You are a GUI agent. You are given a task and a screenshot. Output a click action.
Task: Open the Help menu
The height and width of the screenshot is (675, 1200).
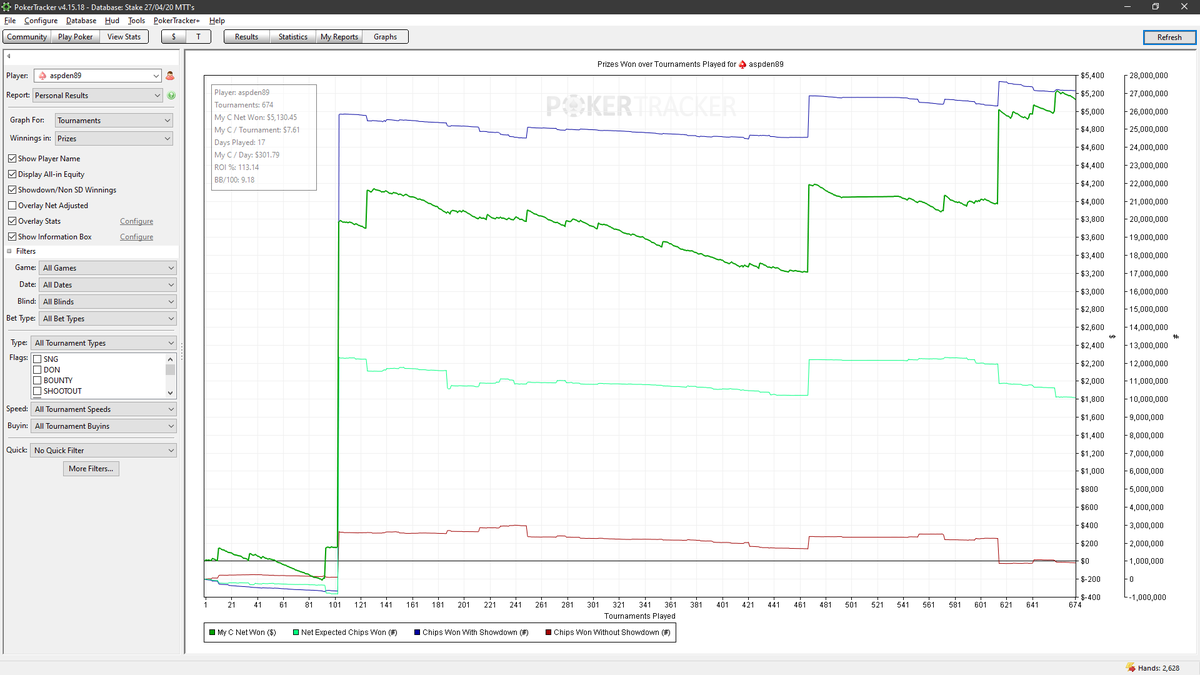click(217, 21)
